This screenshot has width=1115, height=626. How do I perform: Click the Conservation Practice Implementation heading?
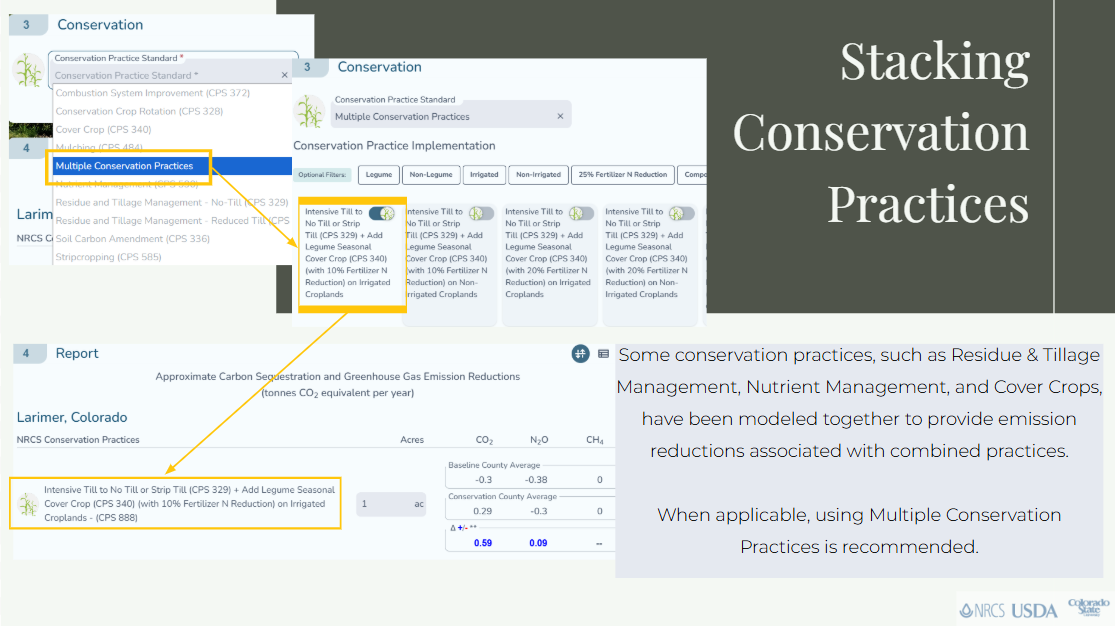coord(394,146)
